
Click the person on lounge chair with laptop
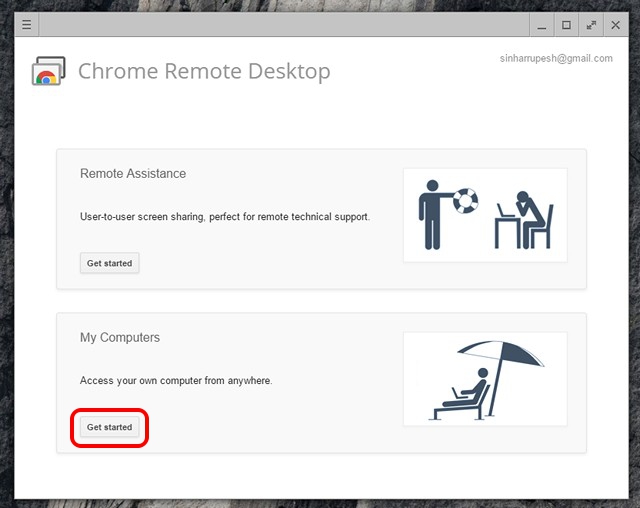[468, 396]
